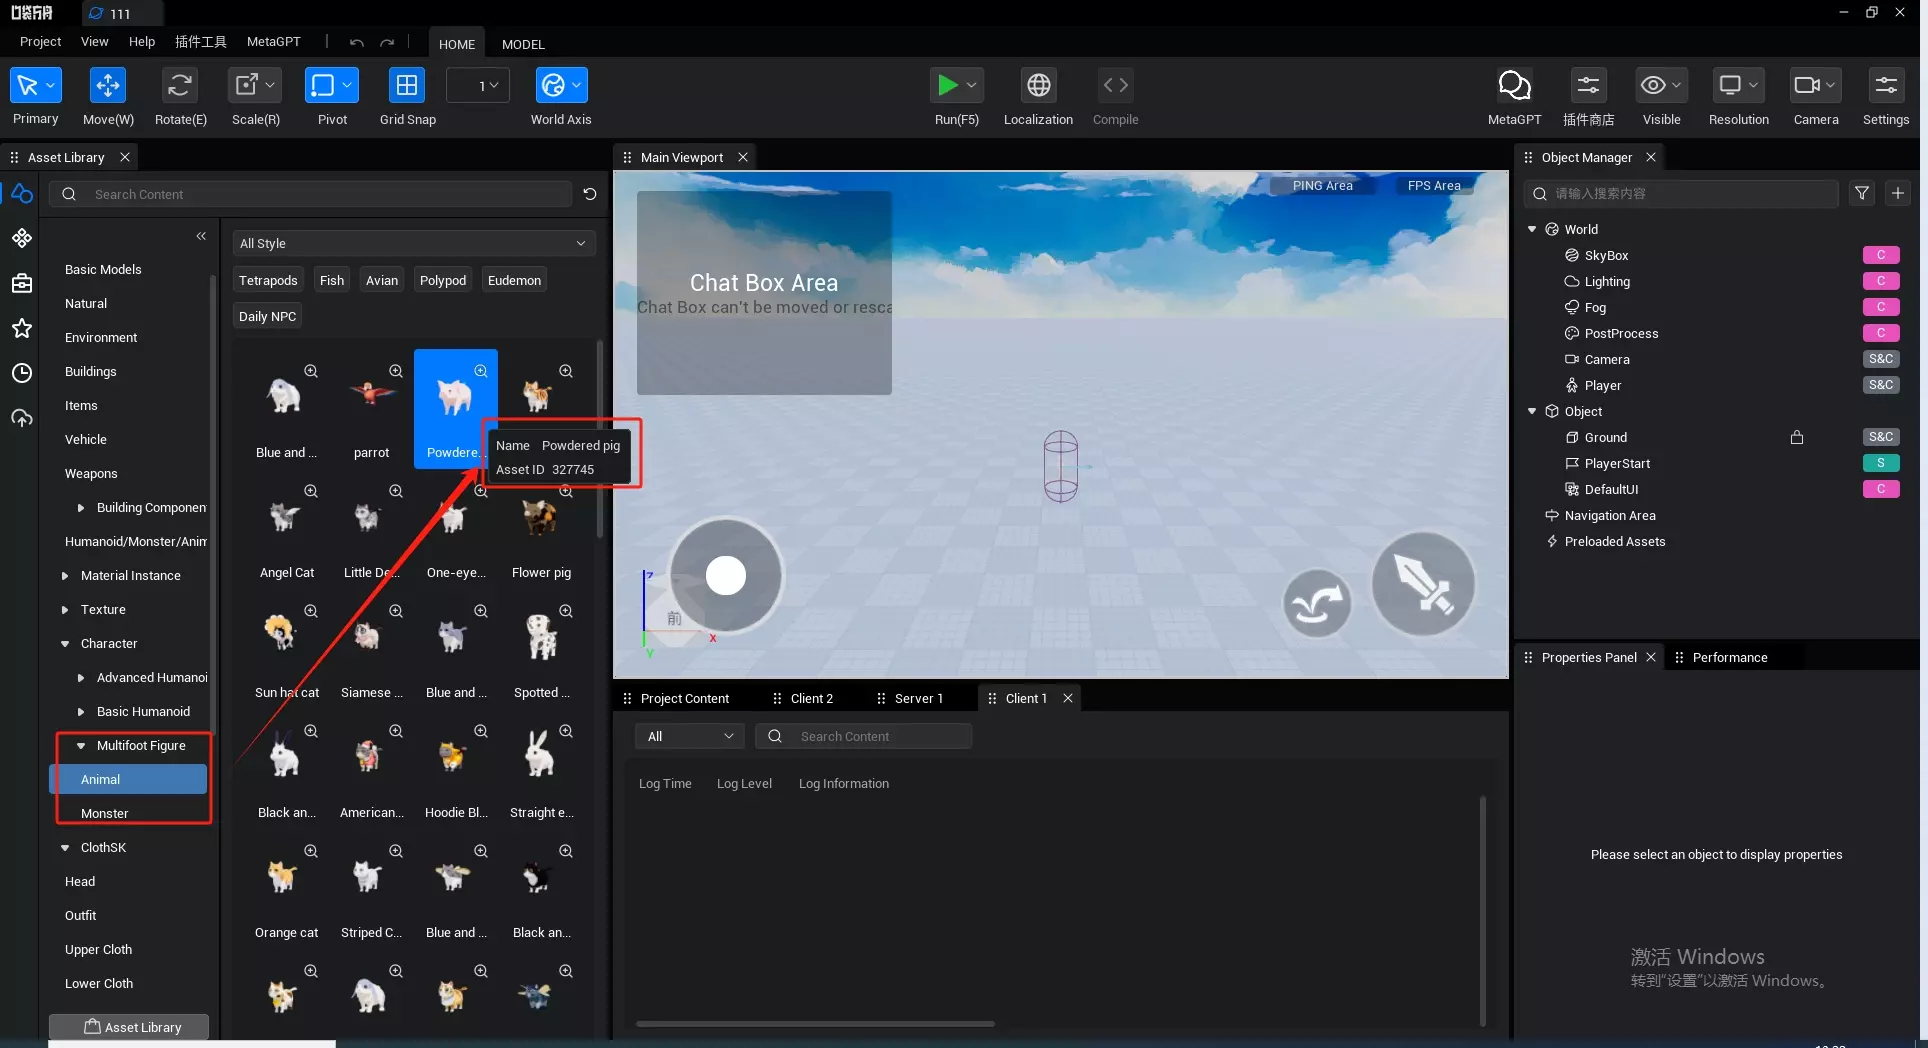
Task: Open the Settings sliders icon
Action: (1886, 86)
